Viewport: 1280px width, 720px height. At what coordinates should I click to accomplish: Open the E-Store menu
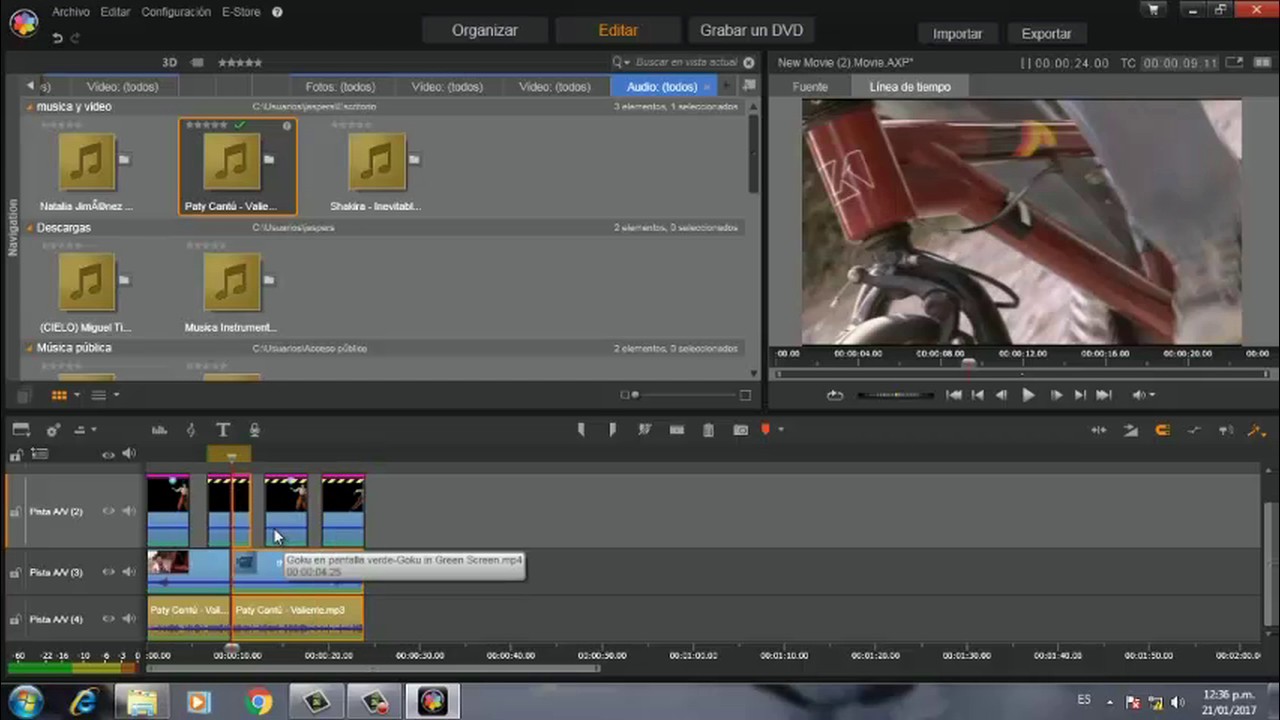[x=240, y=12]
